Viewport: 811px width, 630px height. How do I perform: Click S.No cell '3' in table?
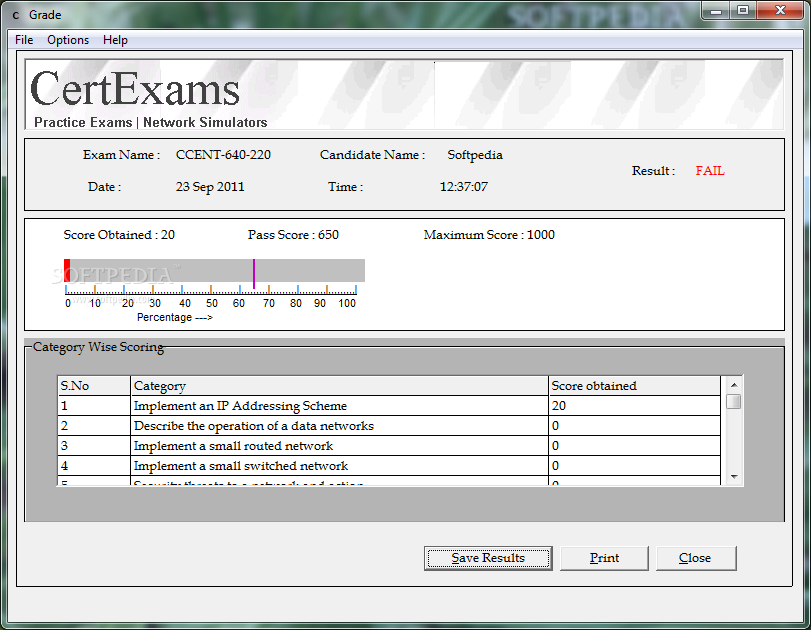click(94, 446)
